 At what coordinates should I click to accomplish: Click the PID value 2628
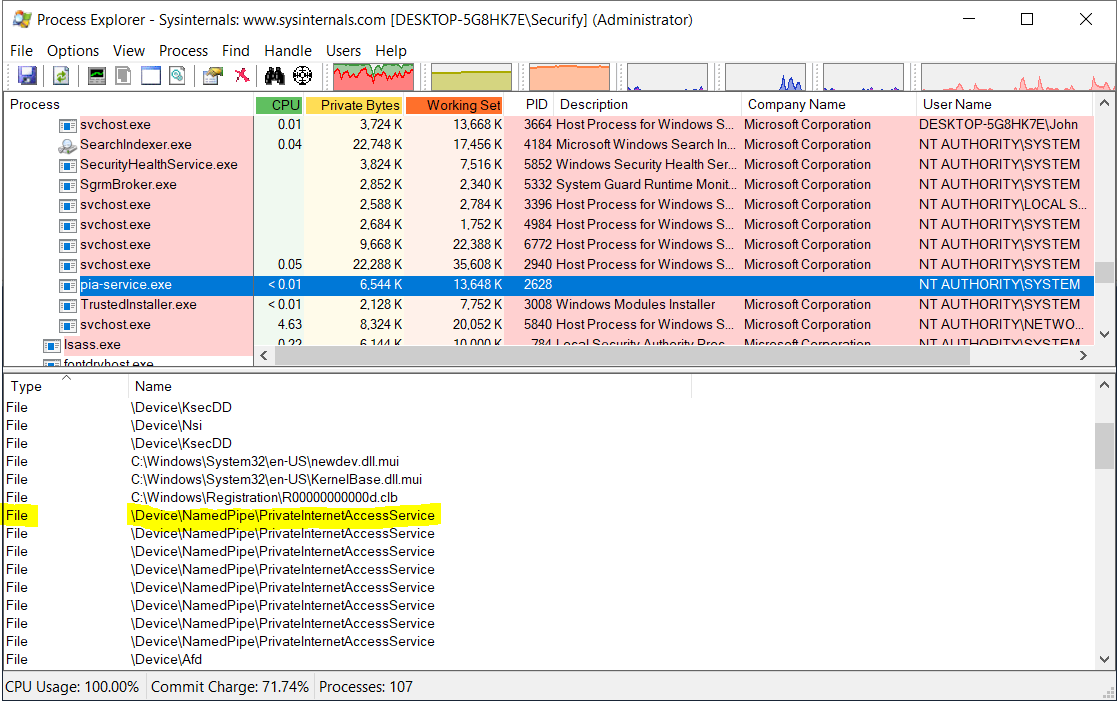538,285
